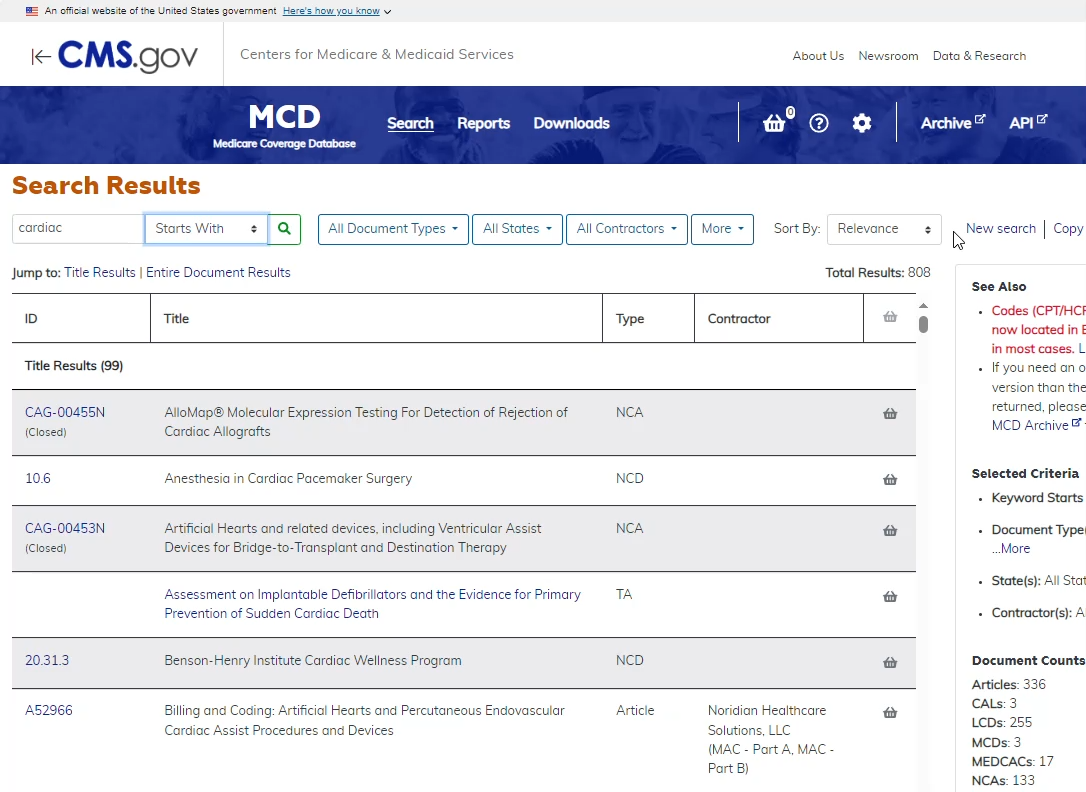Add article A52966 to basket
The height and width of the screenshot is (792, 1086).
(x=890, y=713)
